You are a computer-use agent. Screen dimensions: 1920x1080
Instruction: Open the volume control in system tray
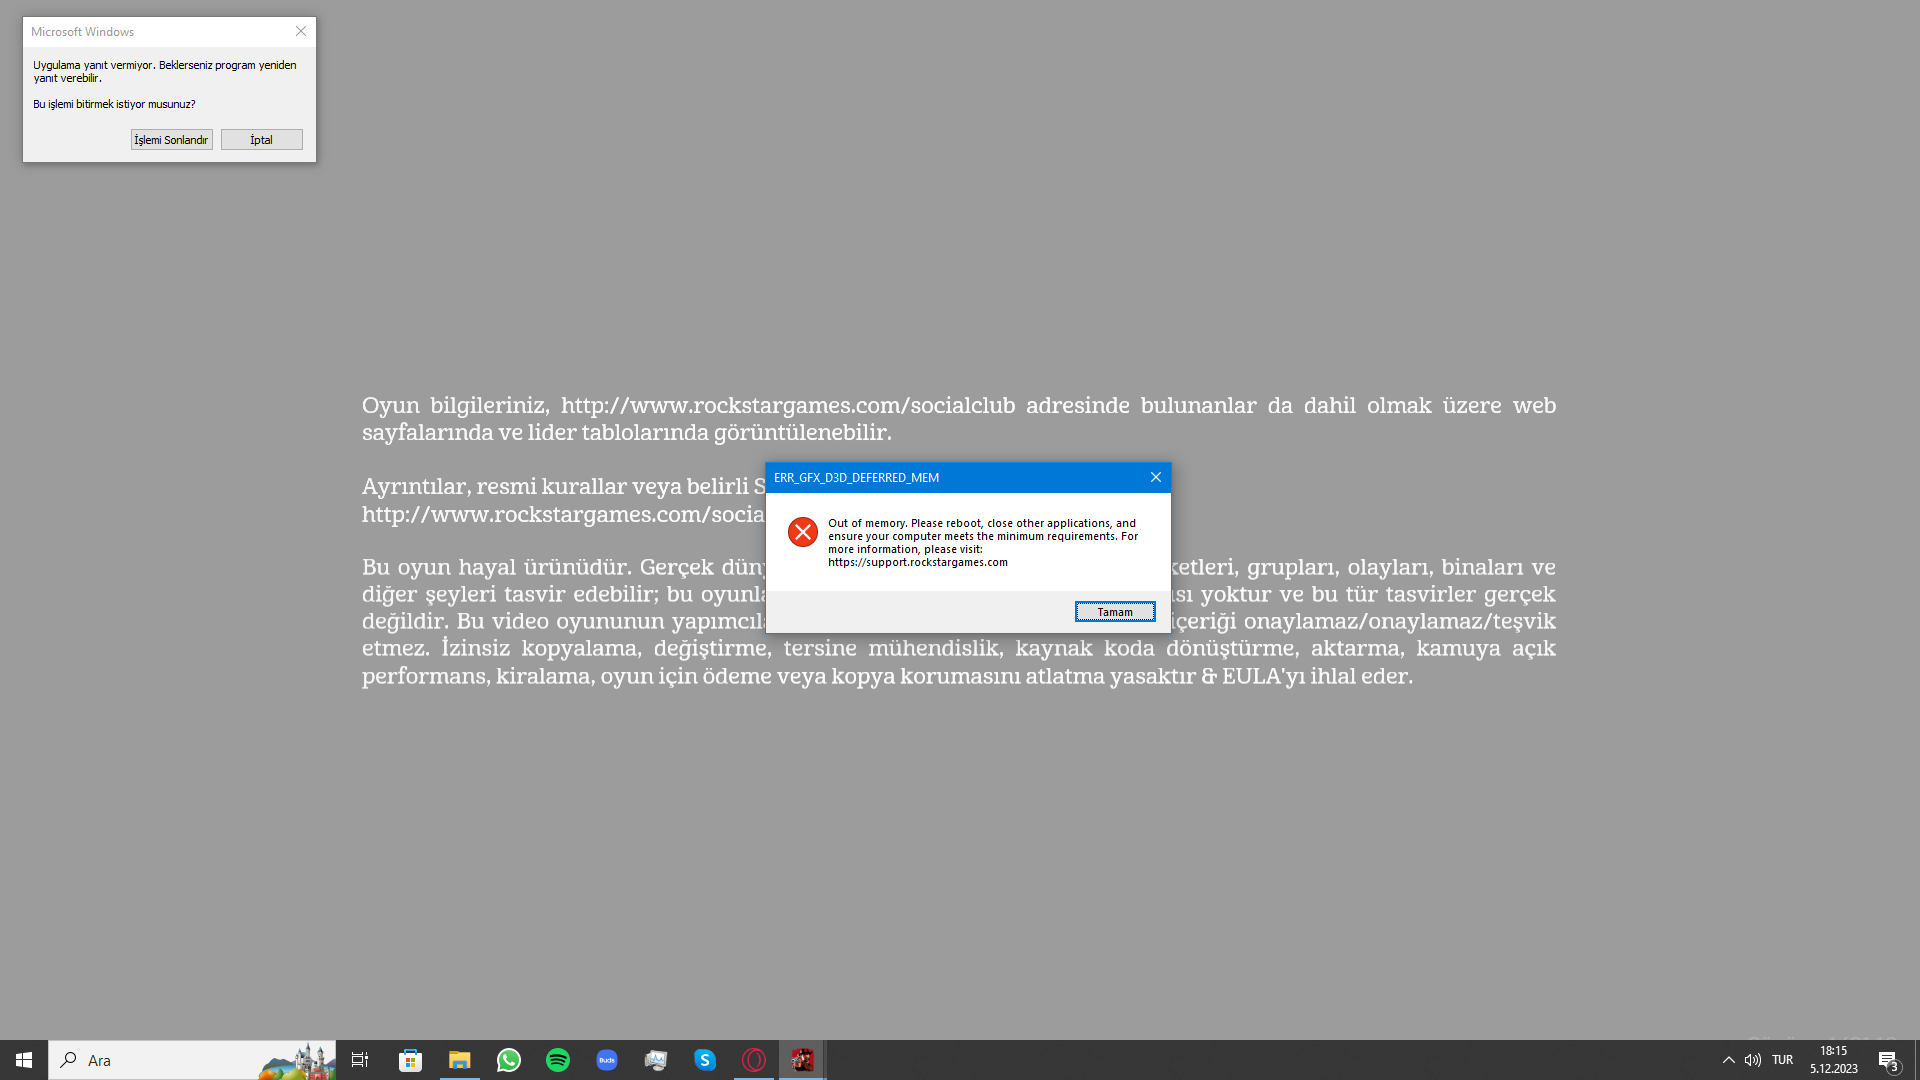1752,1060
